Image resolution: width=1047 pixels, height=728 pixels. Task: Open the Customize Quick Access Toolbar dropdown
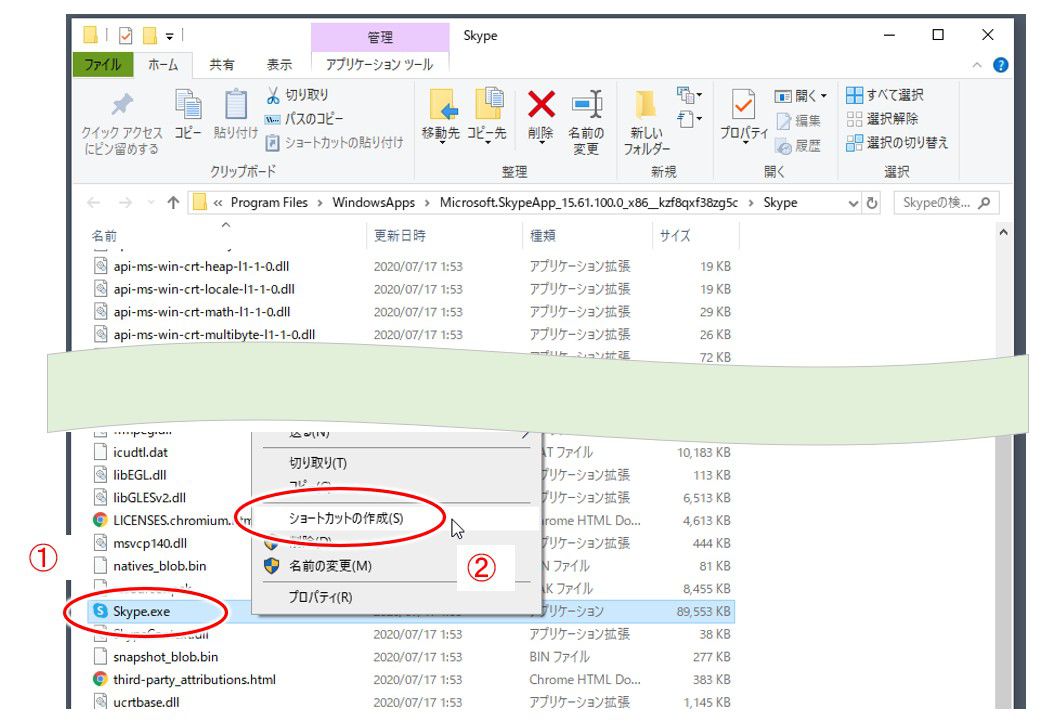pos(170,35)
